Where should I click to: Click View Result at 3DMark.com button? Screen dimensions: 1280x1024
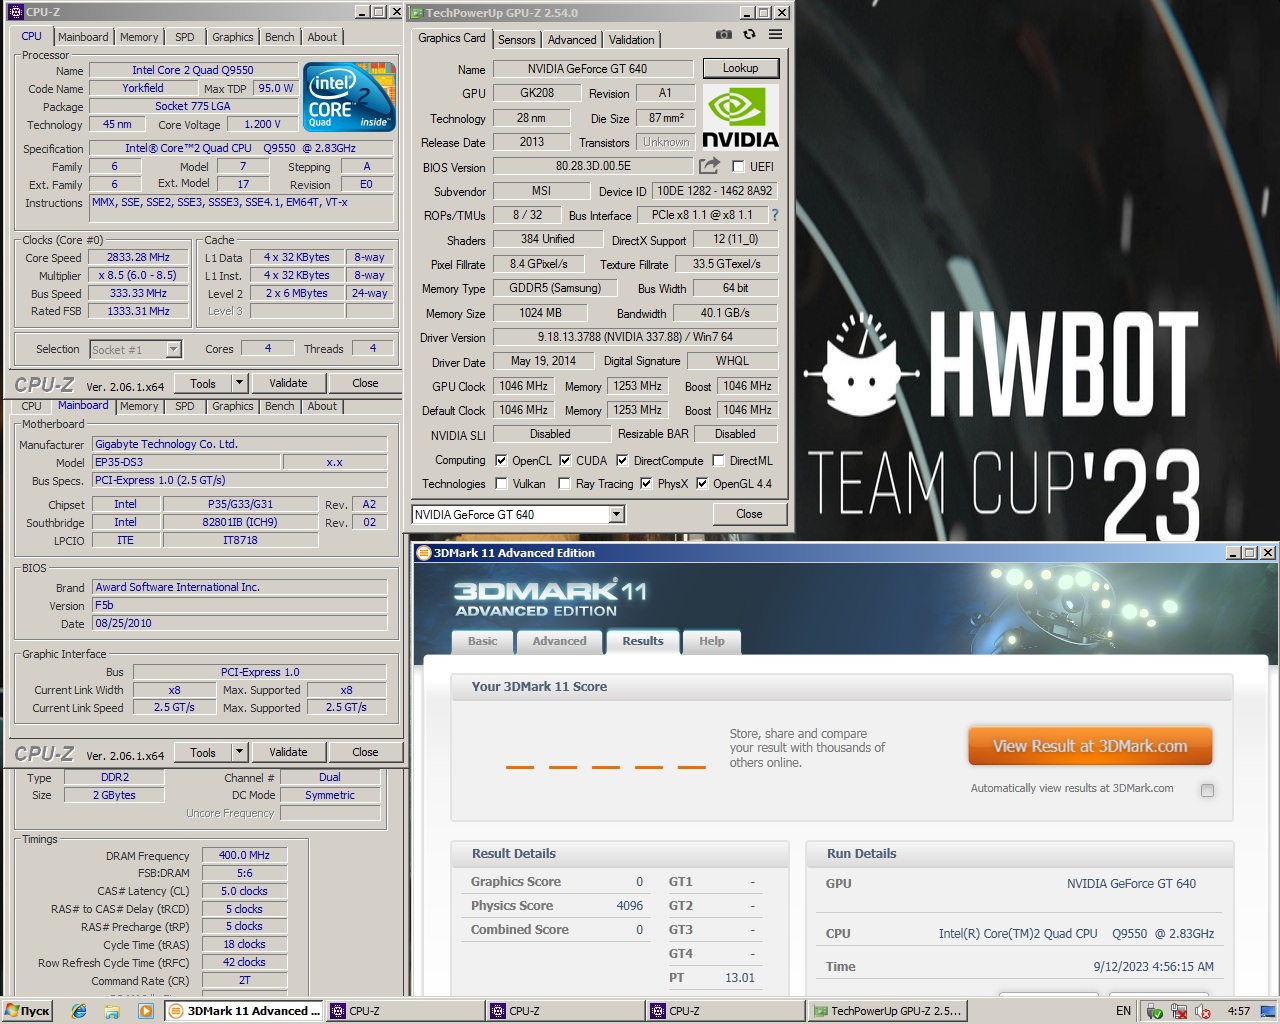(1090, 746)
